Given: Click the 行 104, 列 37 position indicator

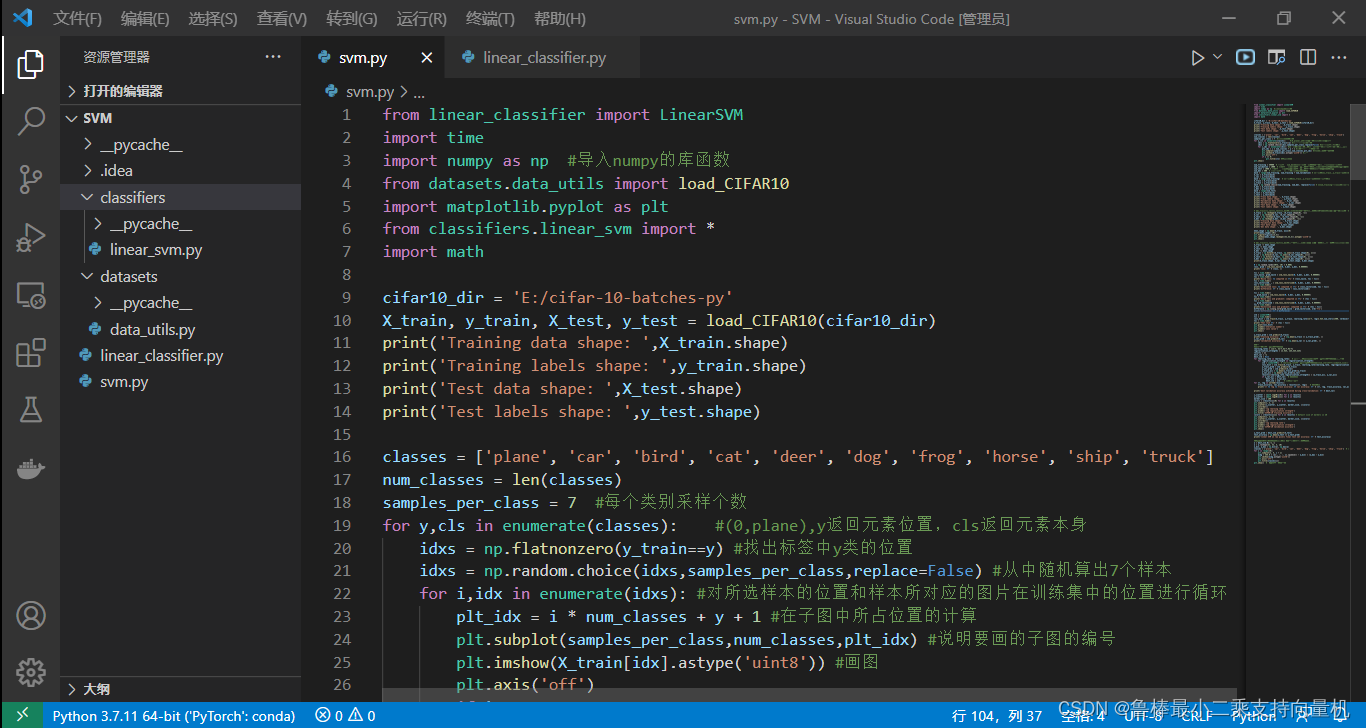Looking at the screenshot, I should (x=997, y=716).
